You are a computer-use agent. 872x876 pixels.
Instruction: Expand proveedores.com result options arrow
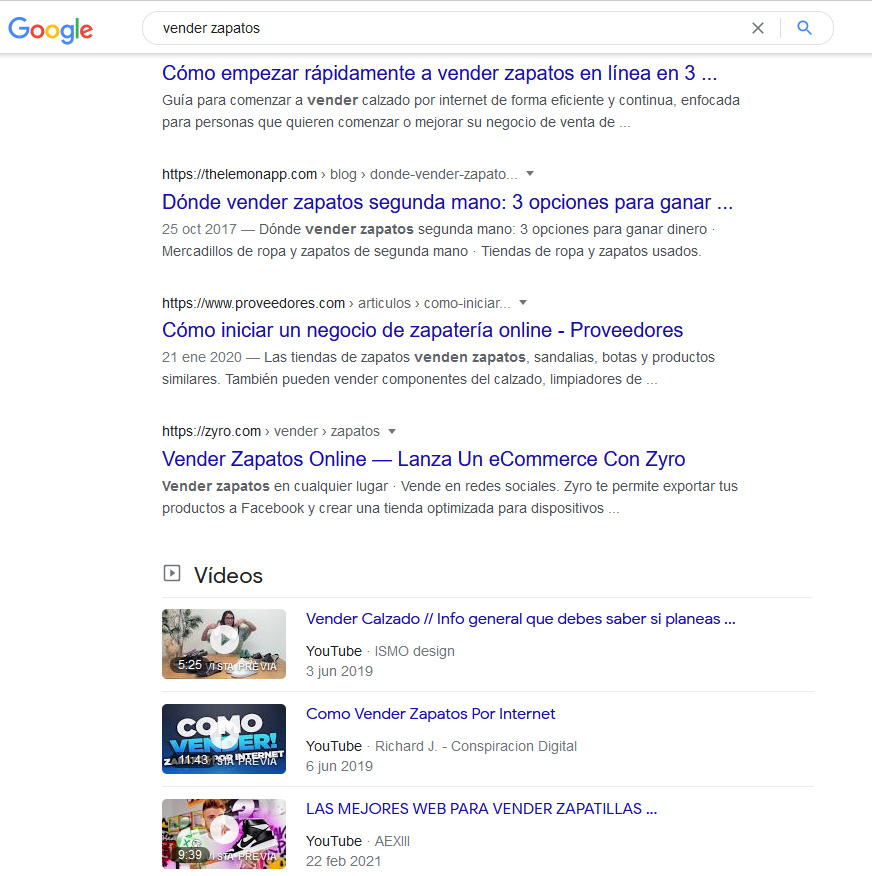(x=523, y=303)
